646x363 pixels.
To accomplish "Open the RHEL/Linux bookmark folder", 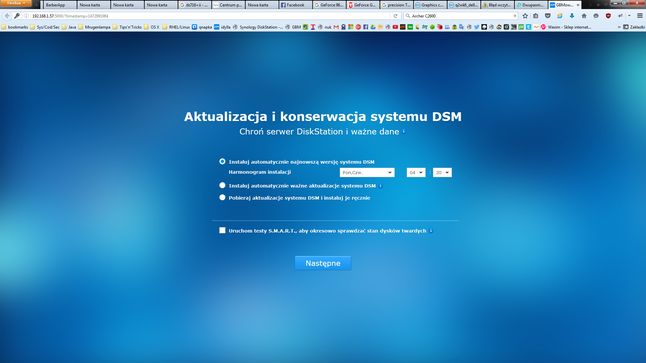I will 176,27.
